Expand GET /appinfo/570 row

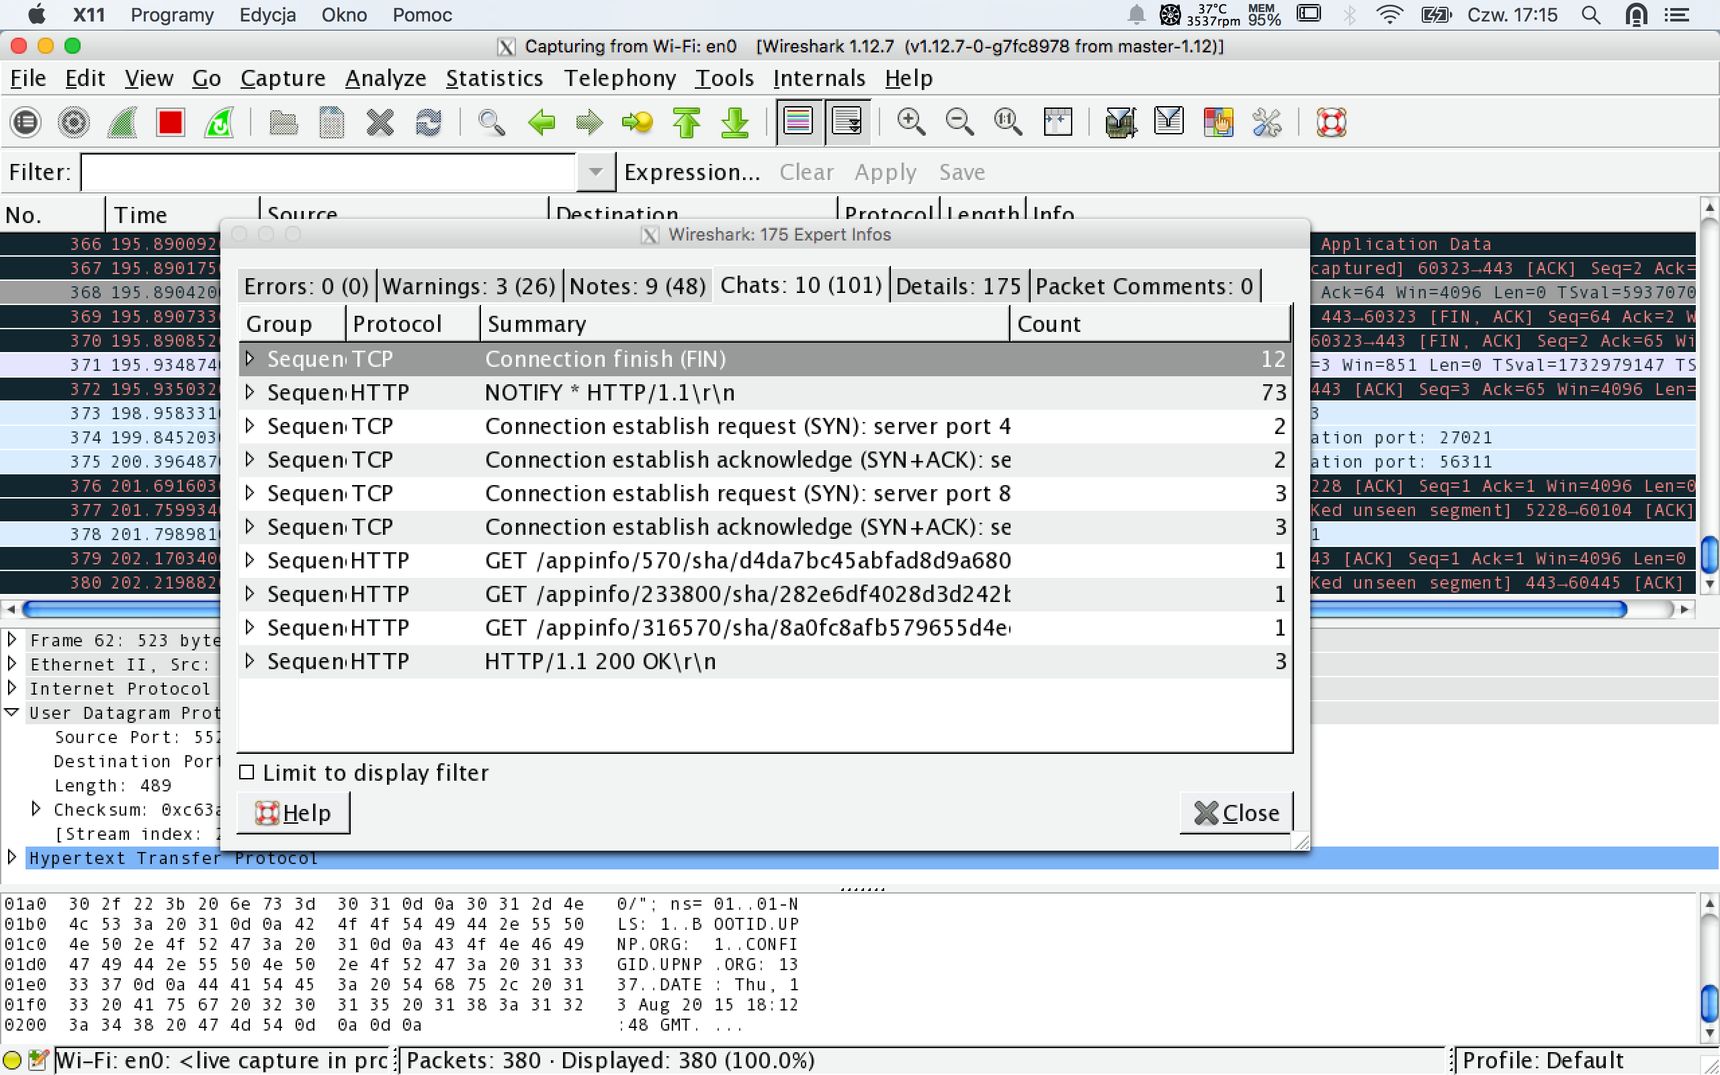pos(250,560)
